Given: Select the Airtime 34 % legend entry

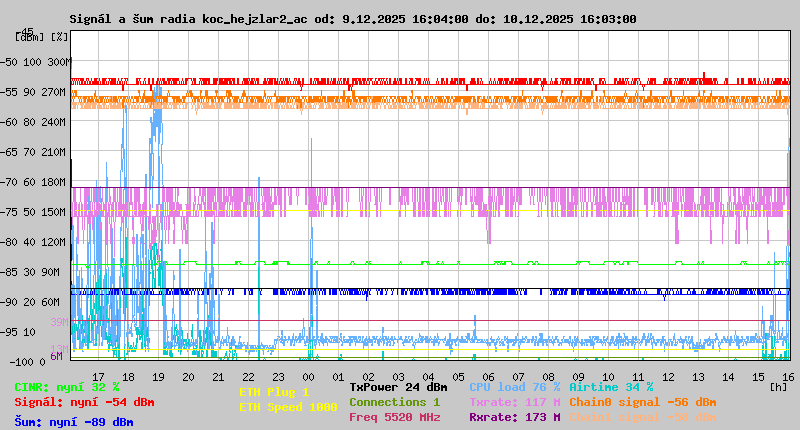Looking at the screenshot, I should point(610,386).
